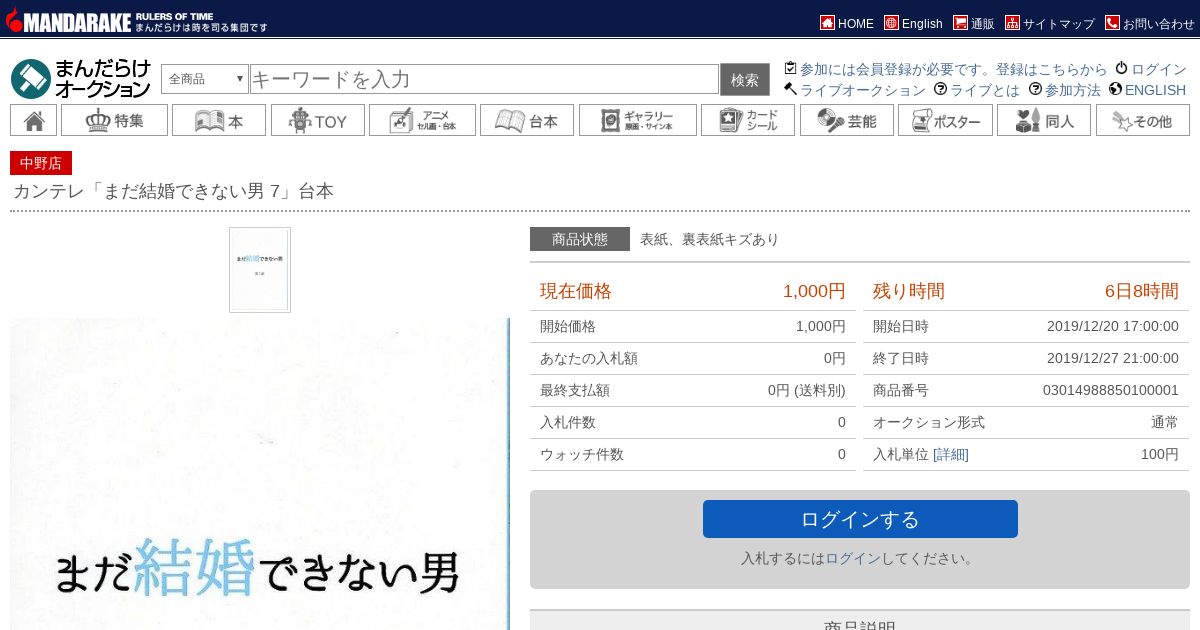Switch site language to English in top bar
Screen dimensions: 1200x630
click(913, 23)
